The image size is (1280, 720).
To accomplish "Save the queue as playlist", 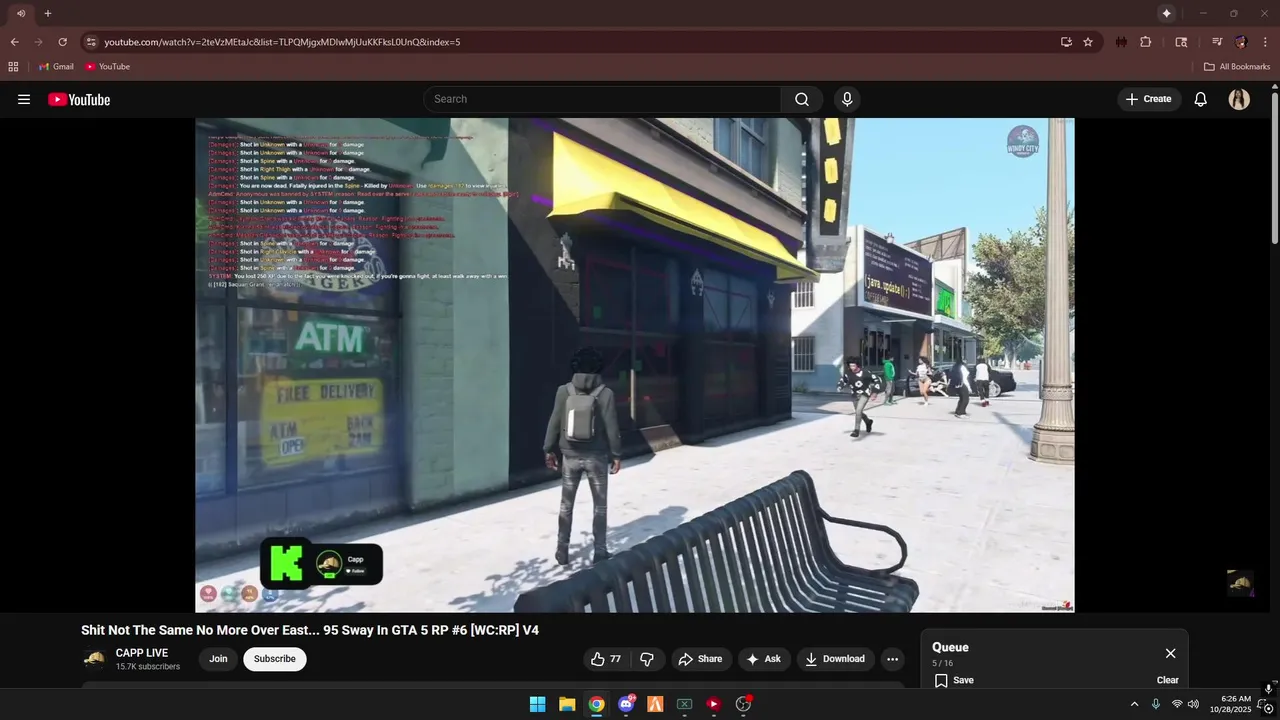I will click(x=954, y=680).
